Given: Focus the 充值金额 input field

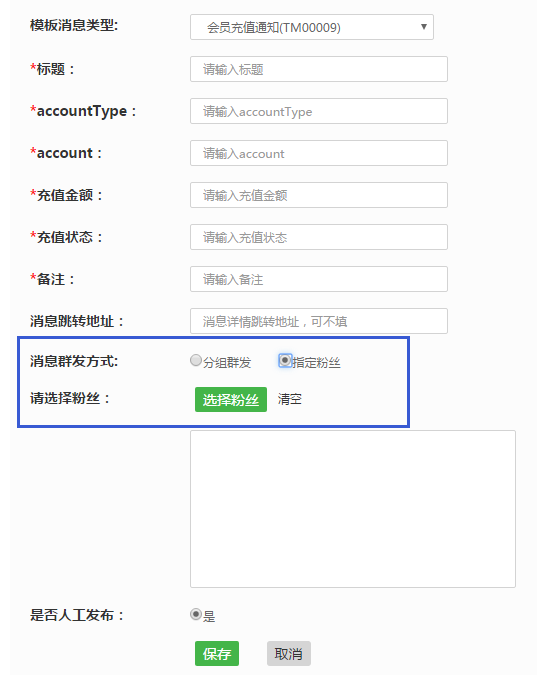Looking at the screenshot, I should click(319, 195).
